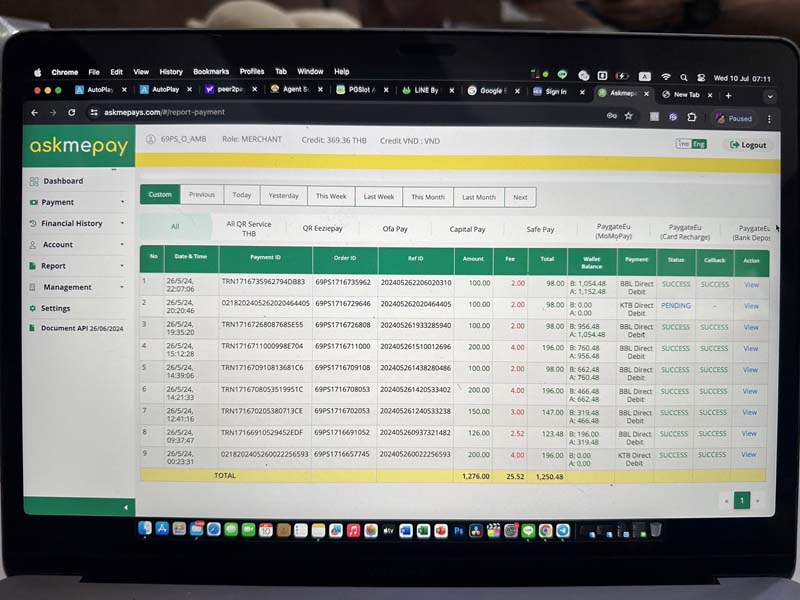This screenshot has height=600, width=800.
Task: Click the Settings gear icon in sidebar
Action: (x=34, y=308)
